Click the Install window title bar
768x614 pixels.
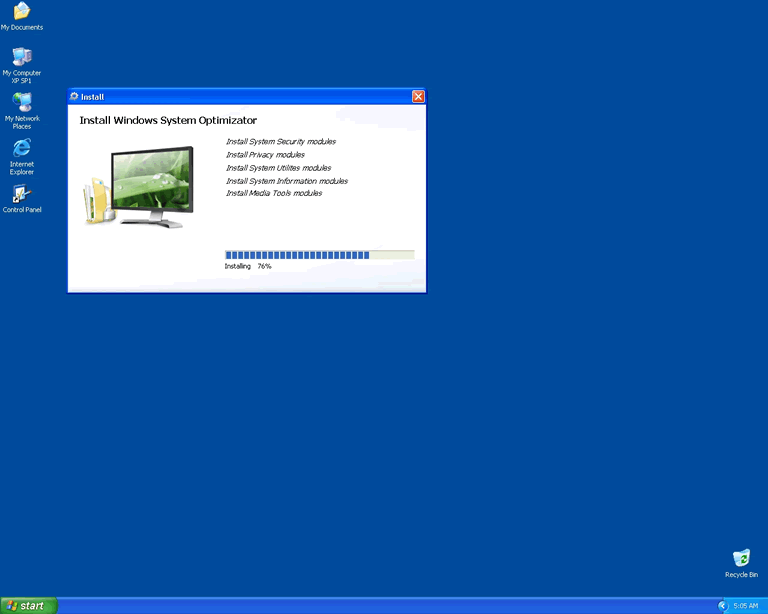pyautogui.click(x=240, y=97)
